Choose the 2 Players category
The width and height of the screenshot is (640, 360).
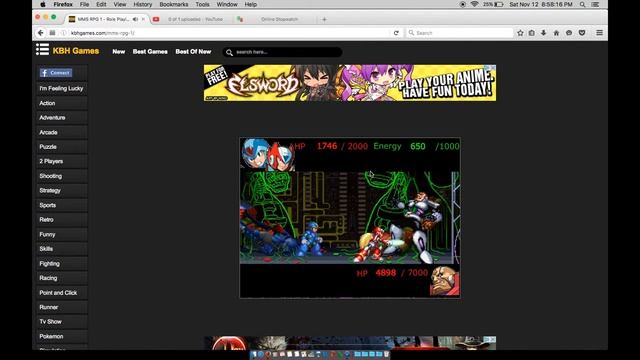pos(62,161)
